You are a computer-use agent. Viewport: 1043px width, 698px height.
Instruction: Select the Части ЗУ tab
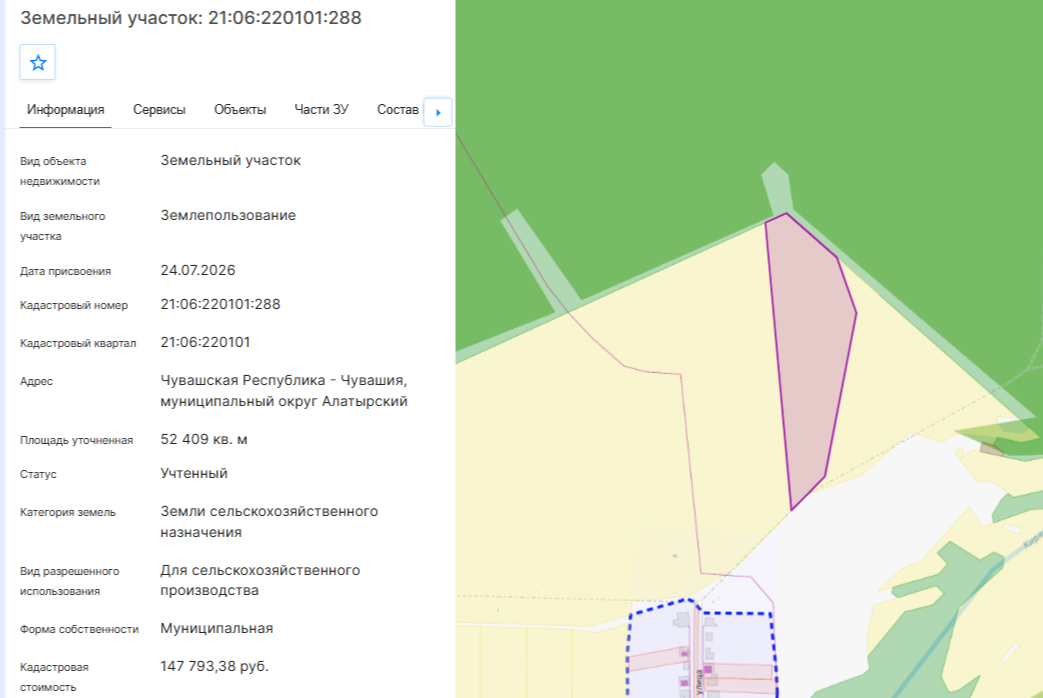click(x=321, y=110)
